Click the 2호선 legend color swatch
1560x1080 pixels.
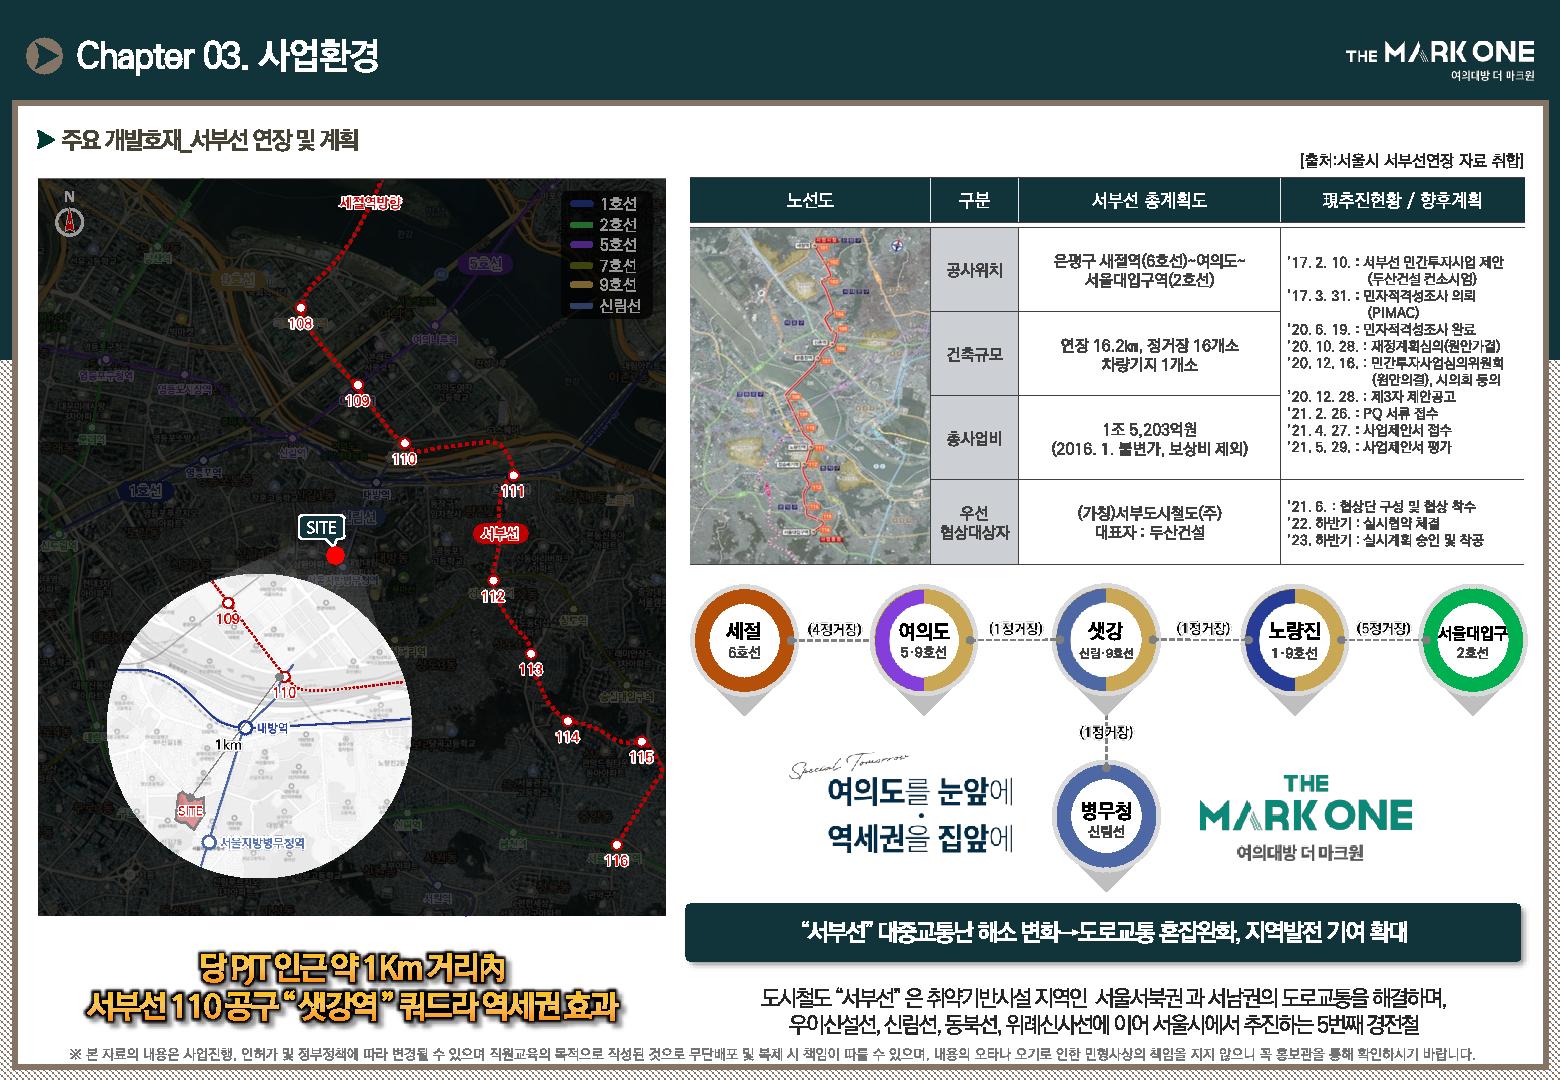[582, 224]
